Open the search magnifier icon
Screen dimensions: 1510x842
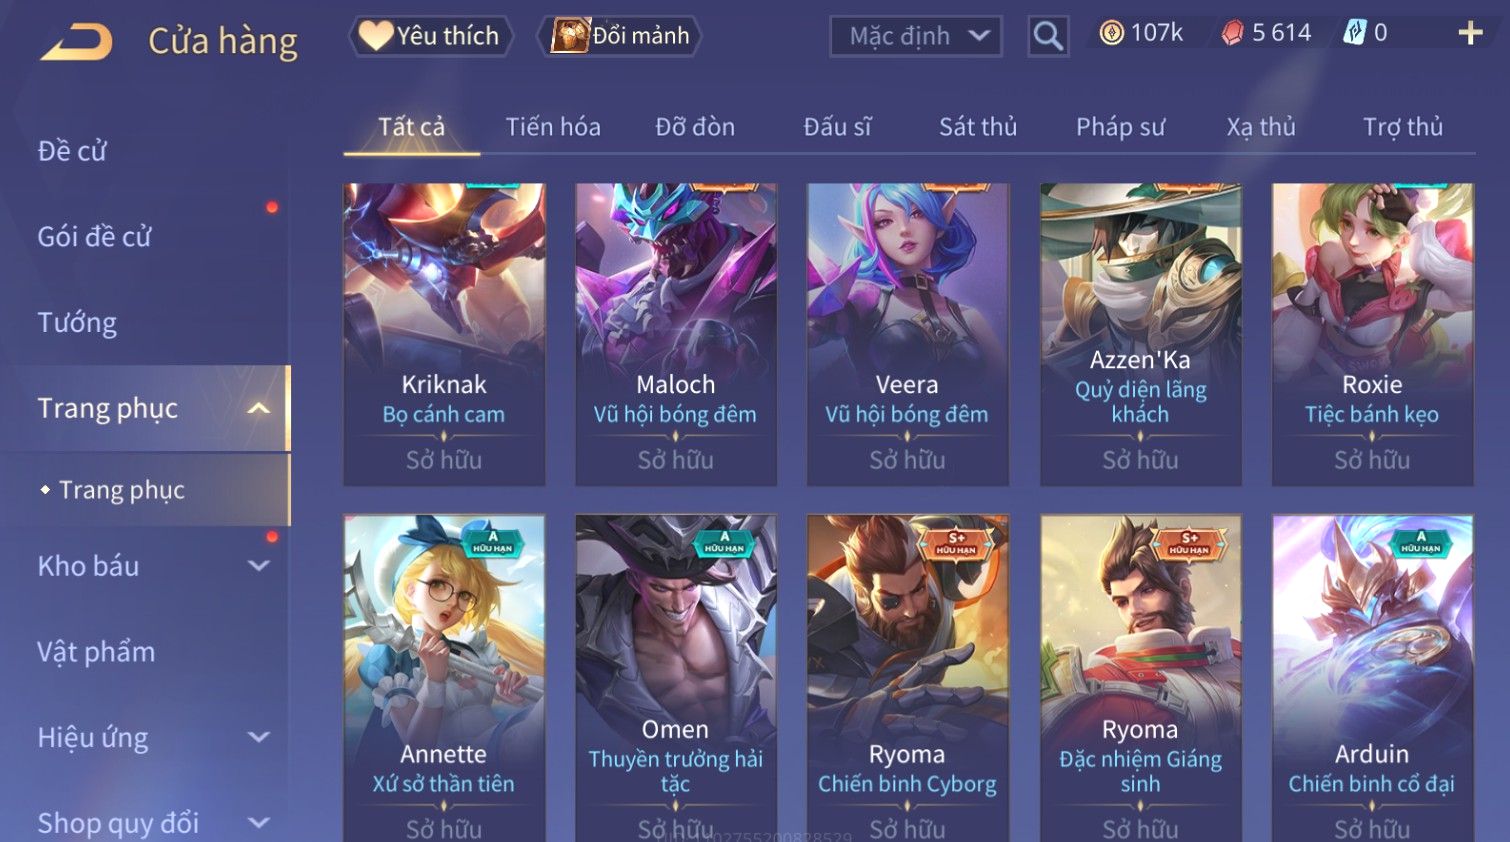(x=1048, y=36)
